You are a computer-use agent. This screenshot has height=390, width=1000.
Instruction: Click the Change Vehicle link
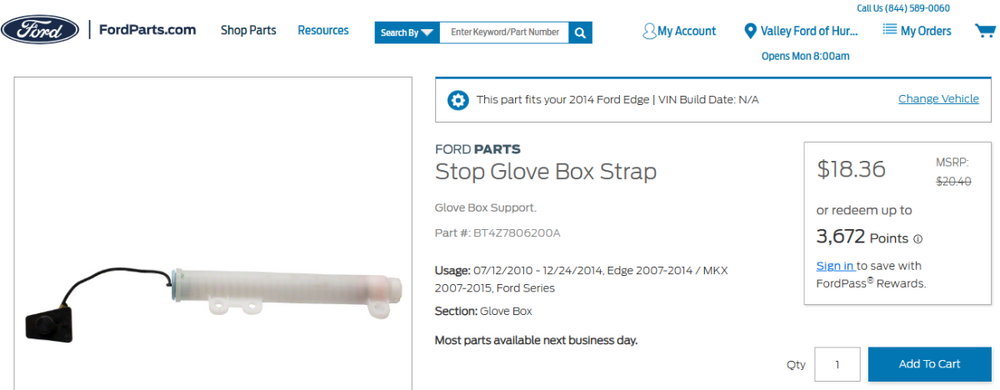point(938,99)
